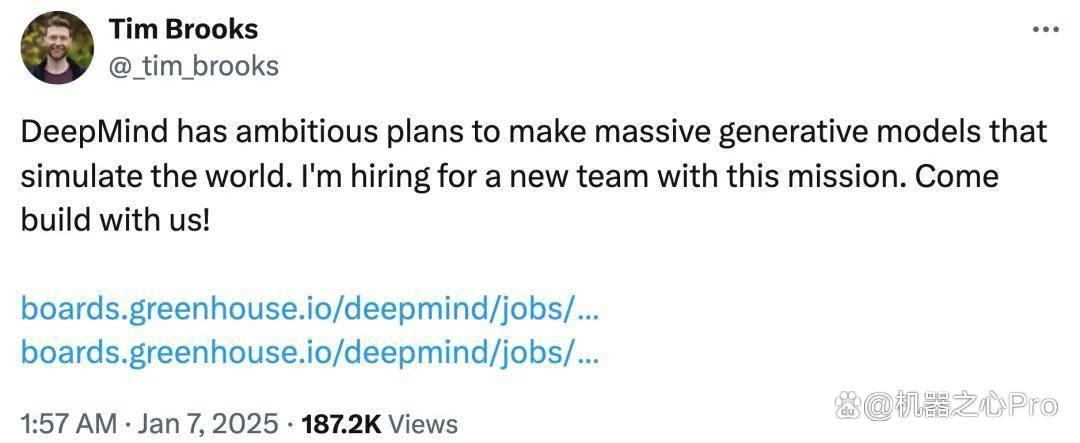Image resolution: width=1080 pixels, height=443 pixels.
Task: Click Tim Brooks' profile avatar photo
Action: click(57, 48)
